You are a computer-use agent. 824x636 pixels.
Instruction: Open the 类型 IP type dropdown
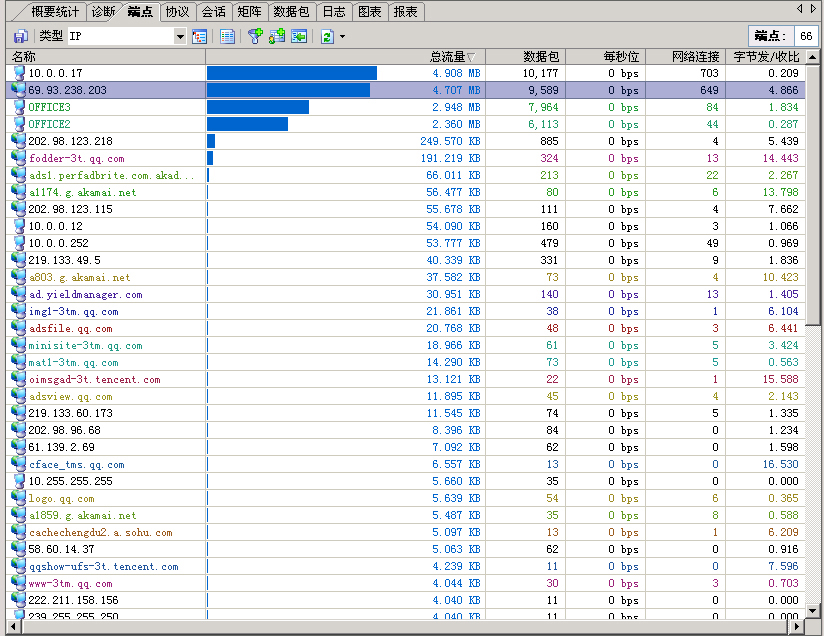[180, 36]
